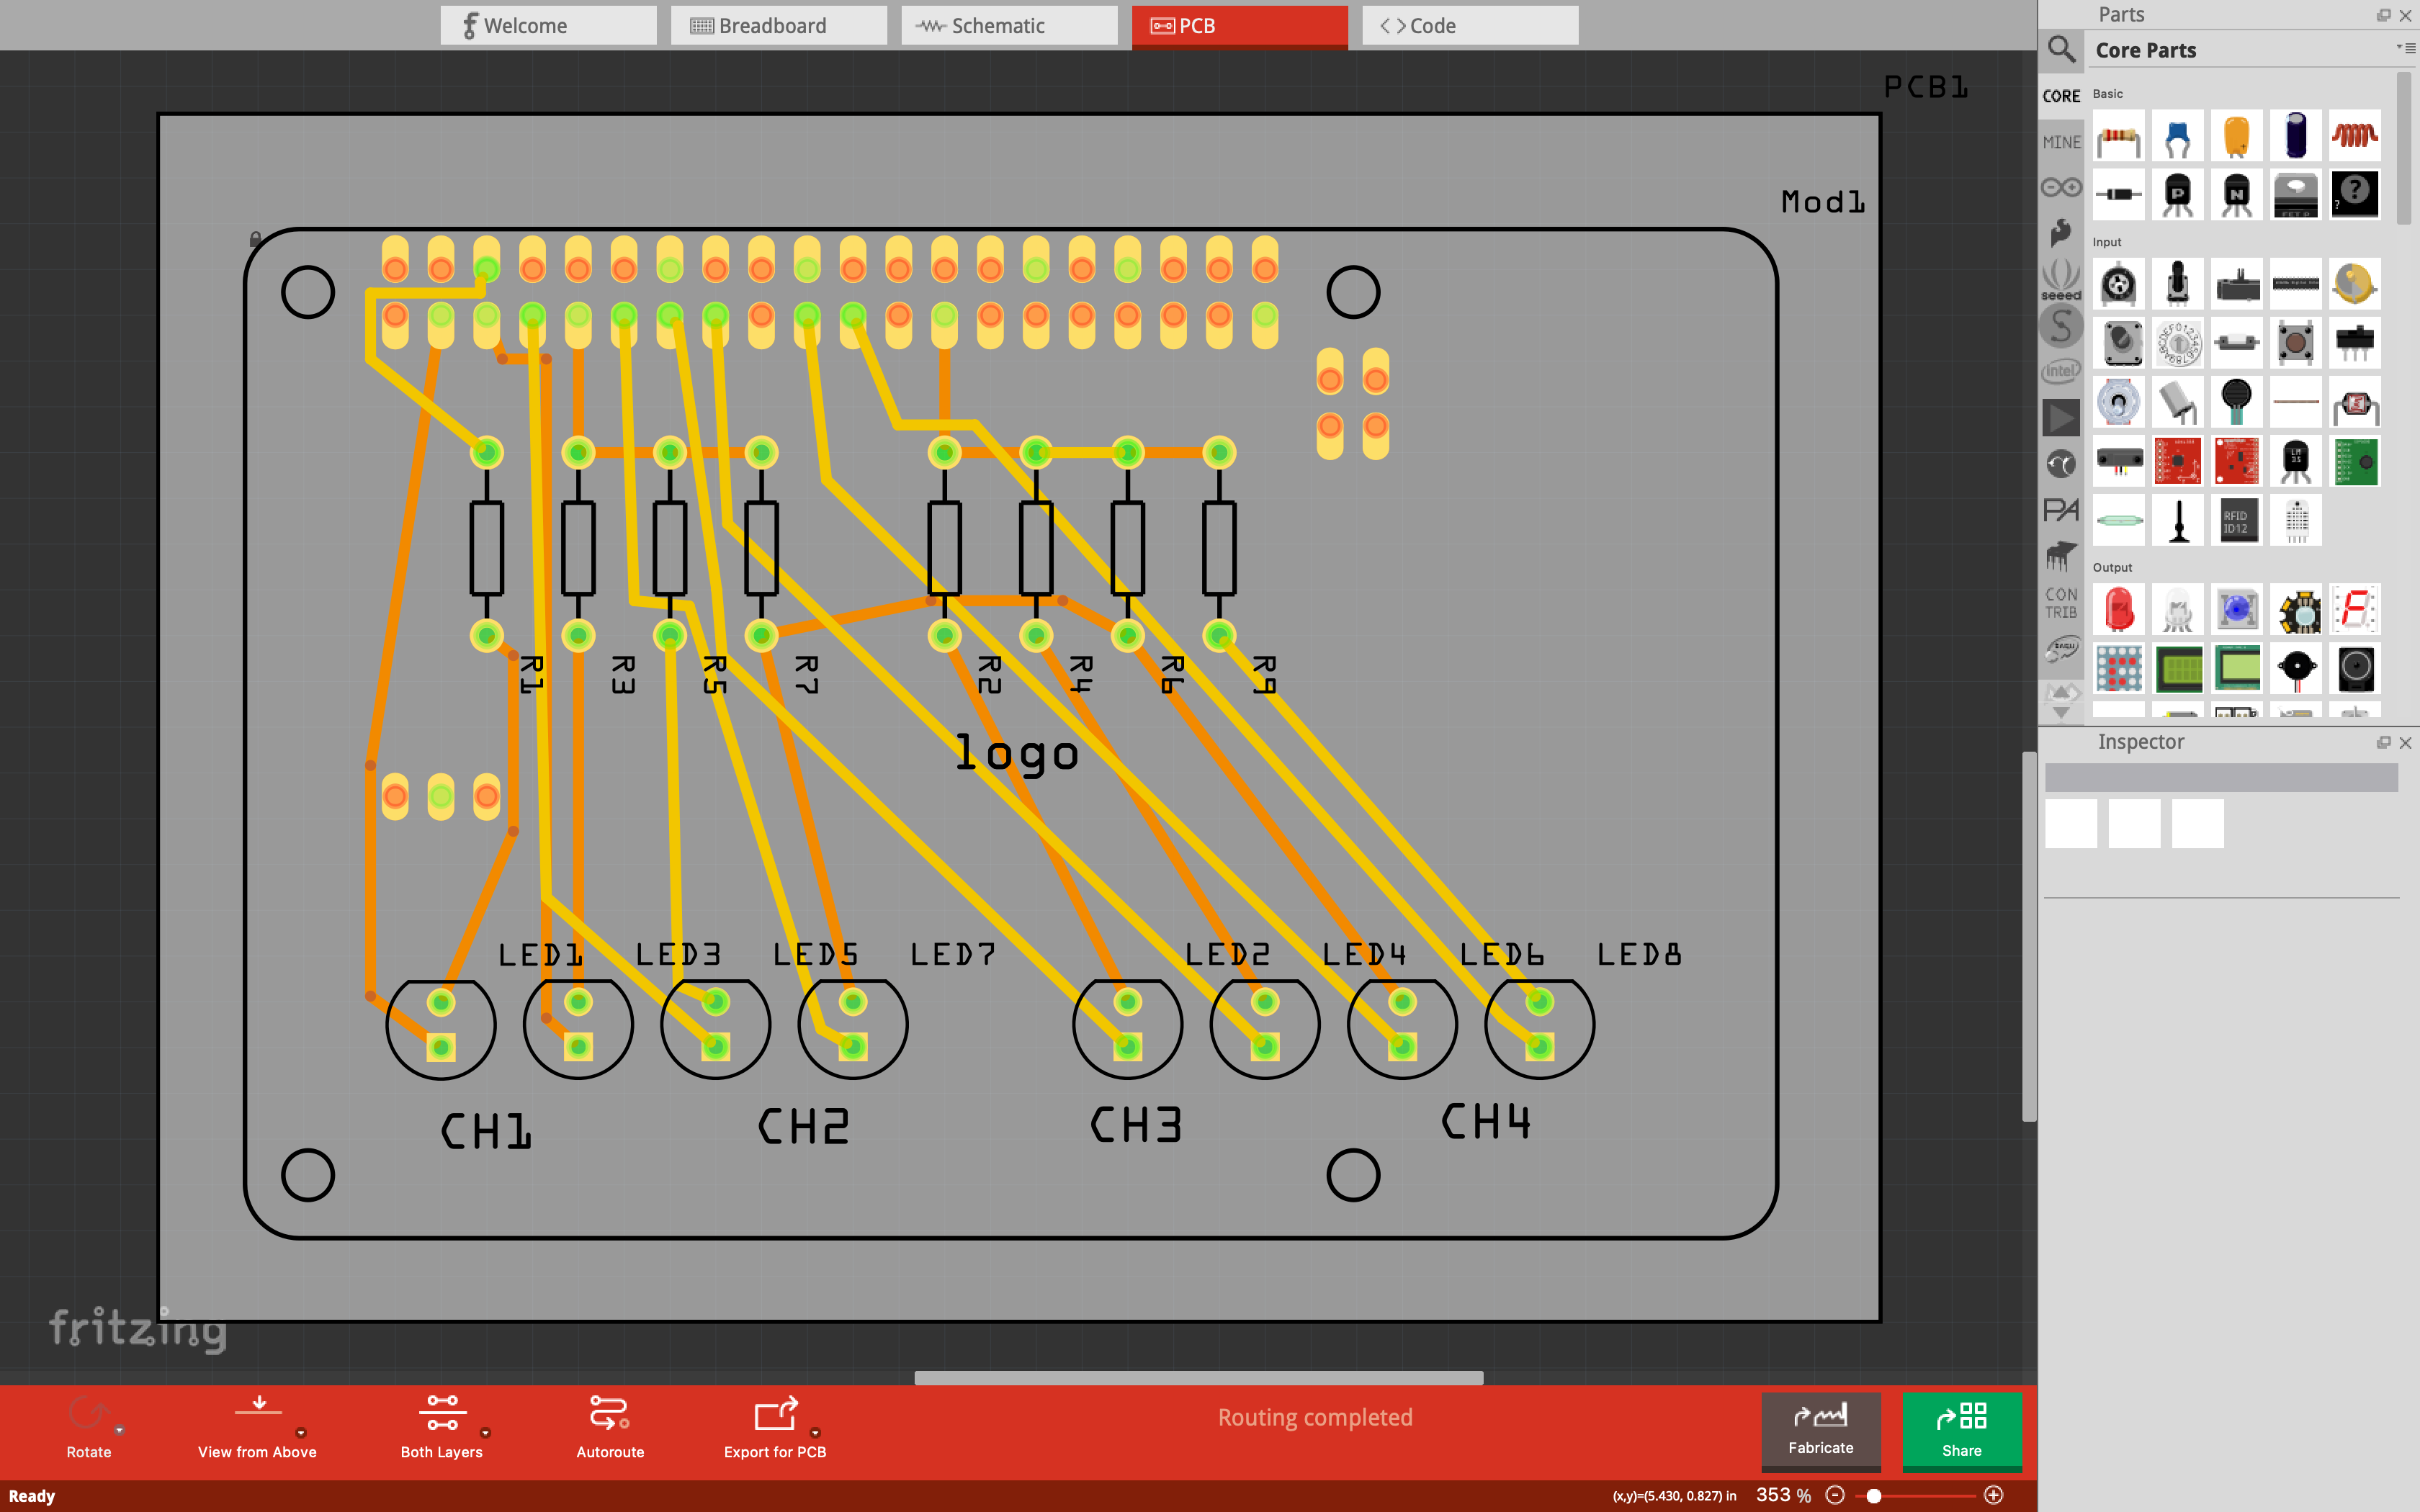2420x1512 pixels.
Task: Click the zoom out minus icon
Action: [x=1835, y=1495]
